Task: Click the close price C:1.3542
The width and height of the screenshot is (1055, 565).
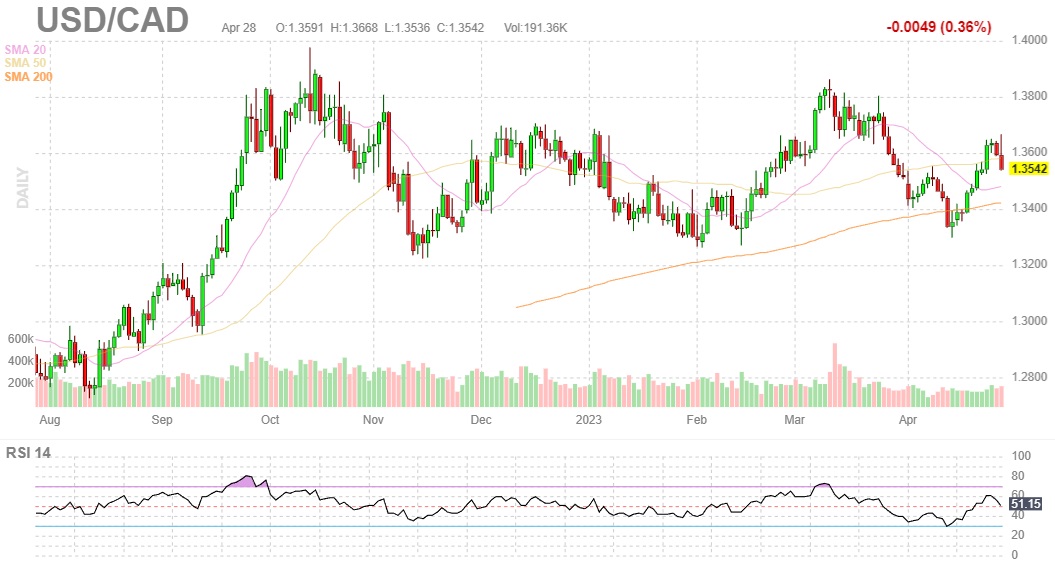Action: coord(460,28)
